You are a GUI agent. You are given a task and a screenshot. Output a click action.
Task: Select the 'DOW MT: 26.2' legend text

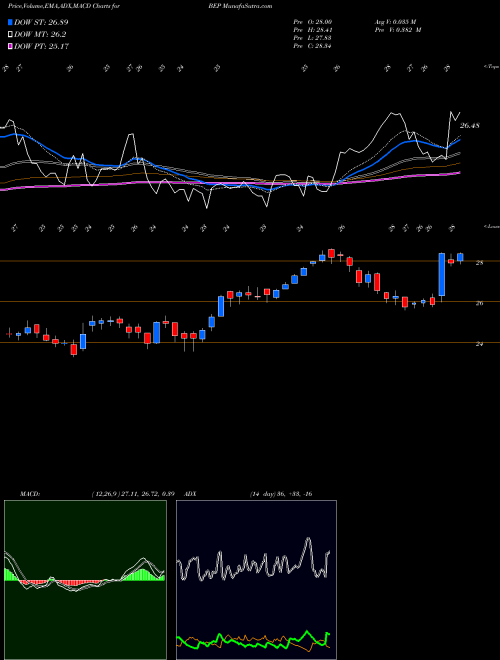(40, 35)
